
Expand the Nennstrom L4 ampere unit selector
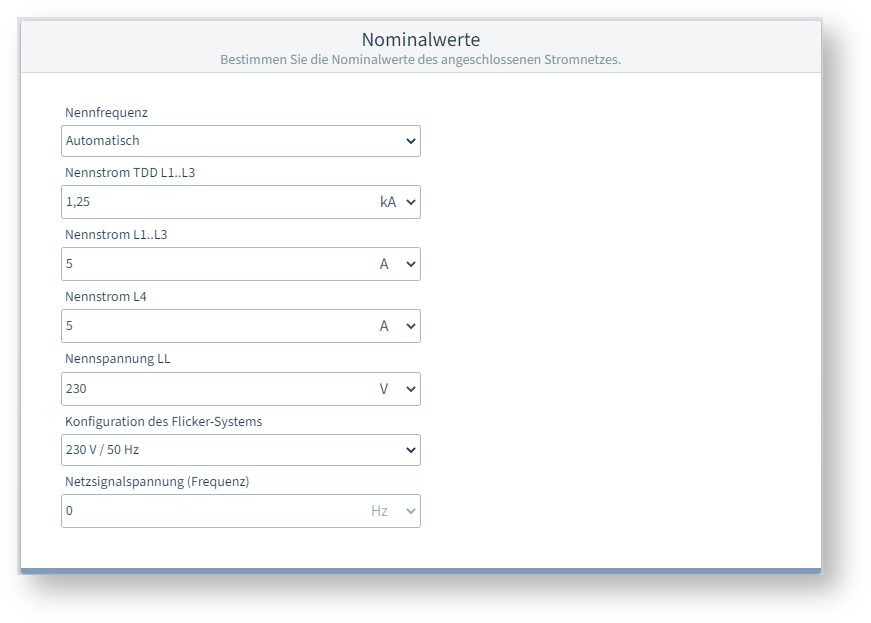pyautogui.click(x=397, y=326)
